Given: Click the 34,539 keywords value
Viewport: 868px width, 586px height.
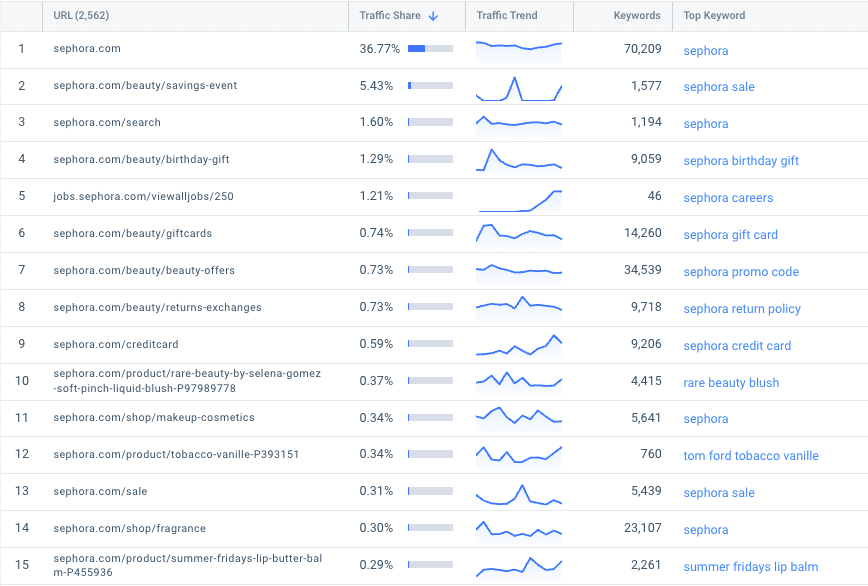Looking at the screenshot, I should (642, 270).
